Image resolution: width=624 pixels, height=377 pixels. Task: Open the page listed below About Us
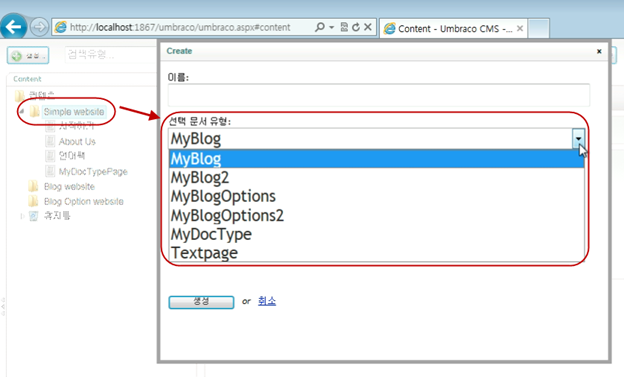point(72,156)
